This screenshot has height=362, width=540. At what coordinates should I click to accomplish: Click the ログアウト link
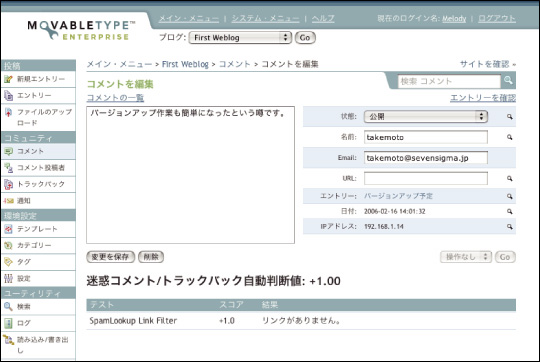click(497, 18)
